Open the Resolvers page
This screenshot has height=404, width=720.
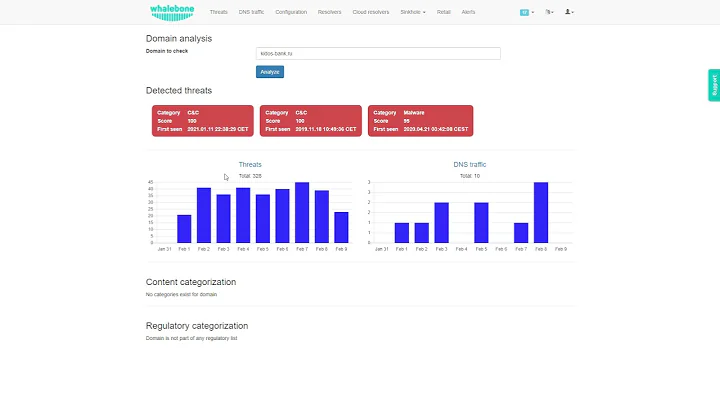click(x=330, y=12)
